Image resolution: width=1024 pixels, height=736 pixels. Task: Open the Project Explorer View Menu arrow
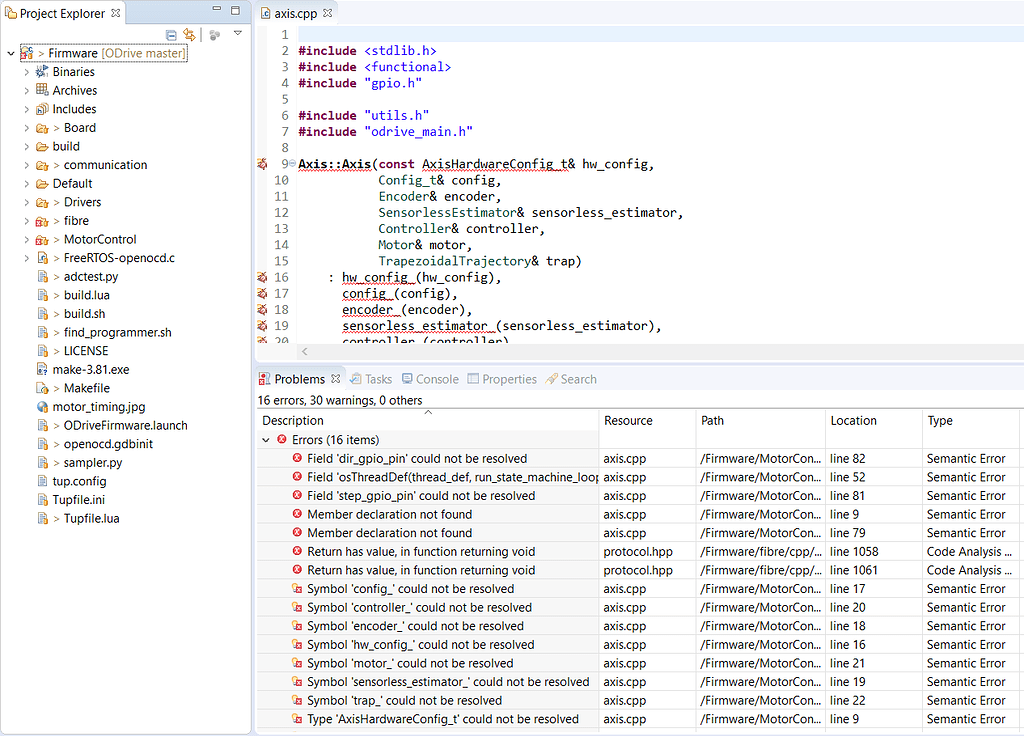pyautogui.click(x=238, y=33)
